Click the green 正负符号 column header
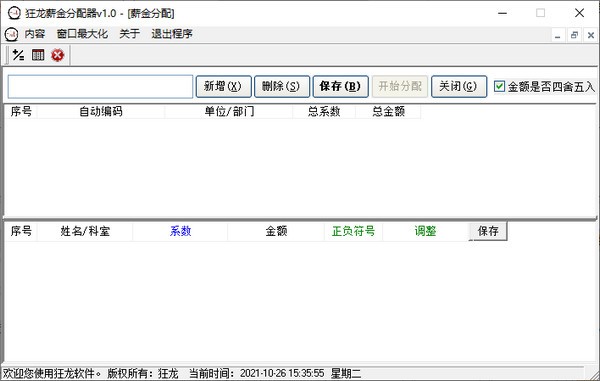Image resolution: width=600 pixels, height=381 pixels. pyautogui.click(x=353, y=231)
